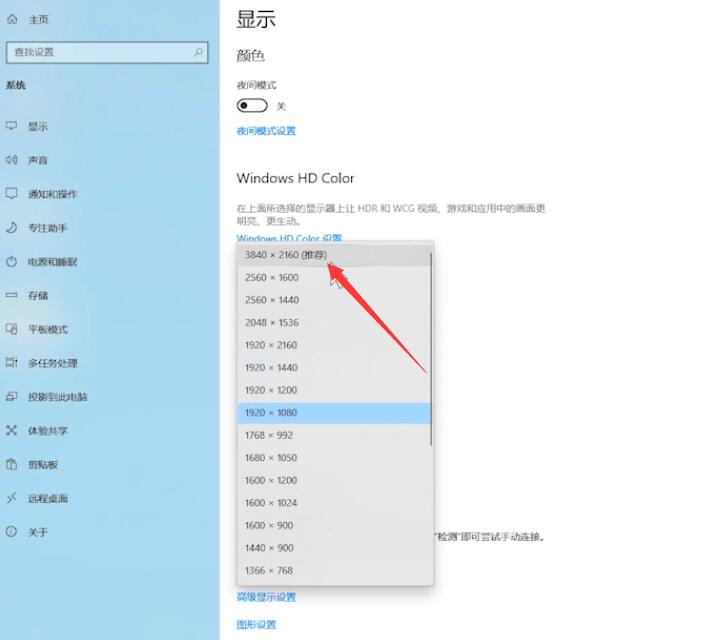Select highlighted resolution 1920 × 1080
Viewport: 711px width, 640px height.
click(x=334, y=413)
